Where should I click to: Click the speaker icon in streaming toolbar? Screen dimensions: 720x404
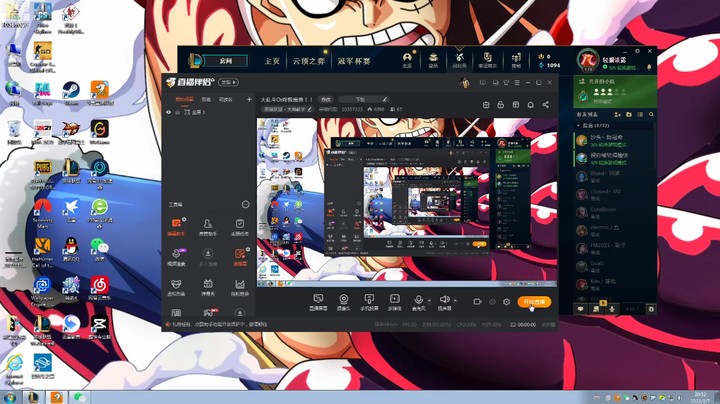coord(444,300)
